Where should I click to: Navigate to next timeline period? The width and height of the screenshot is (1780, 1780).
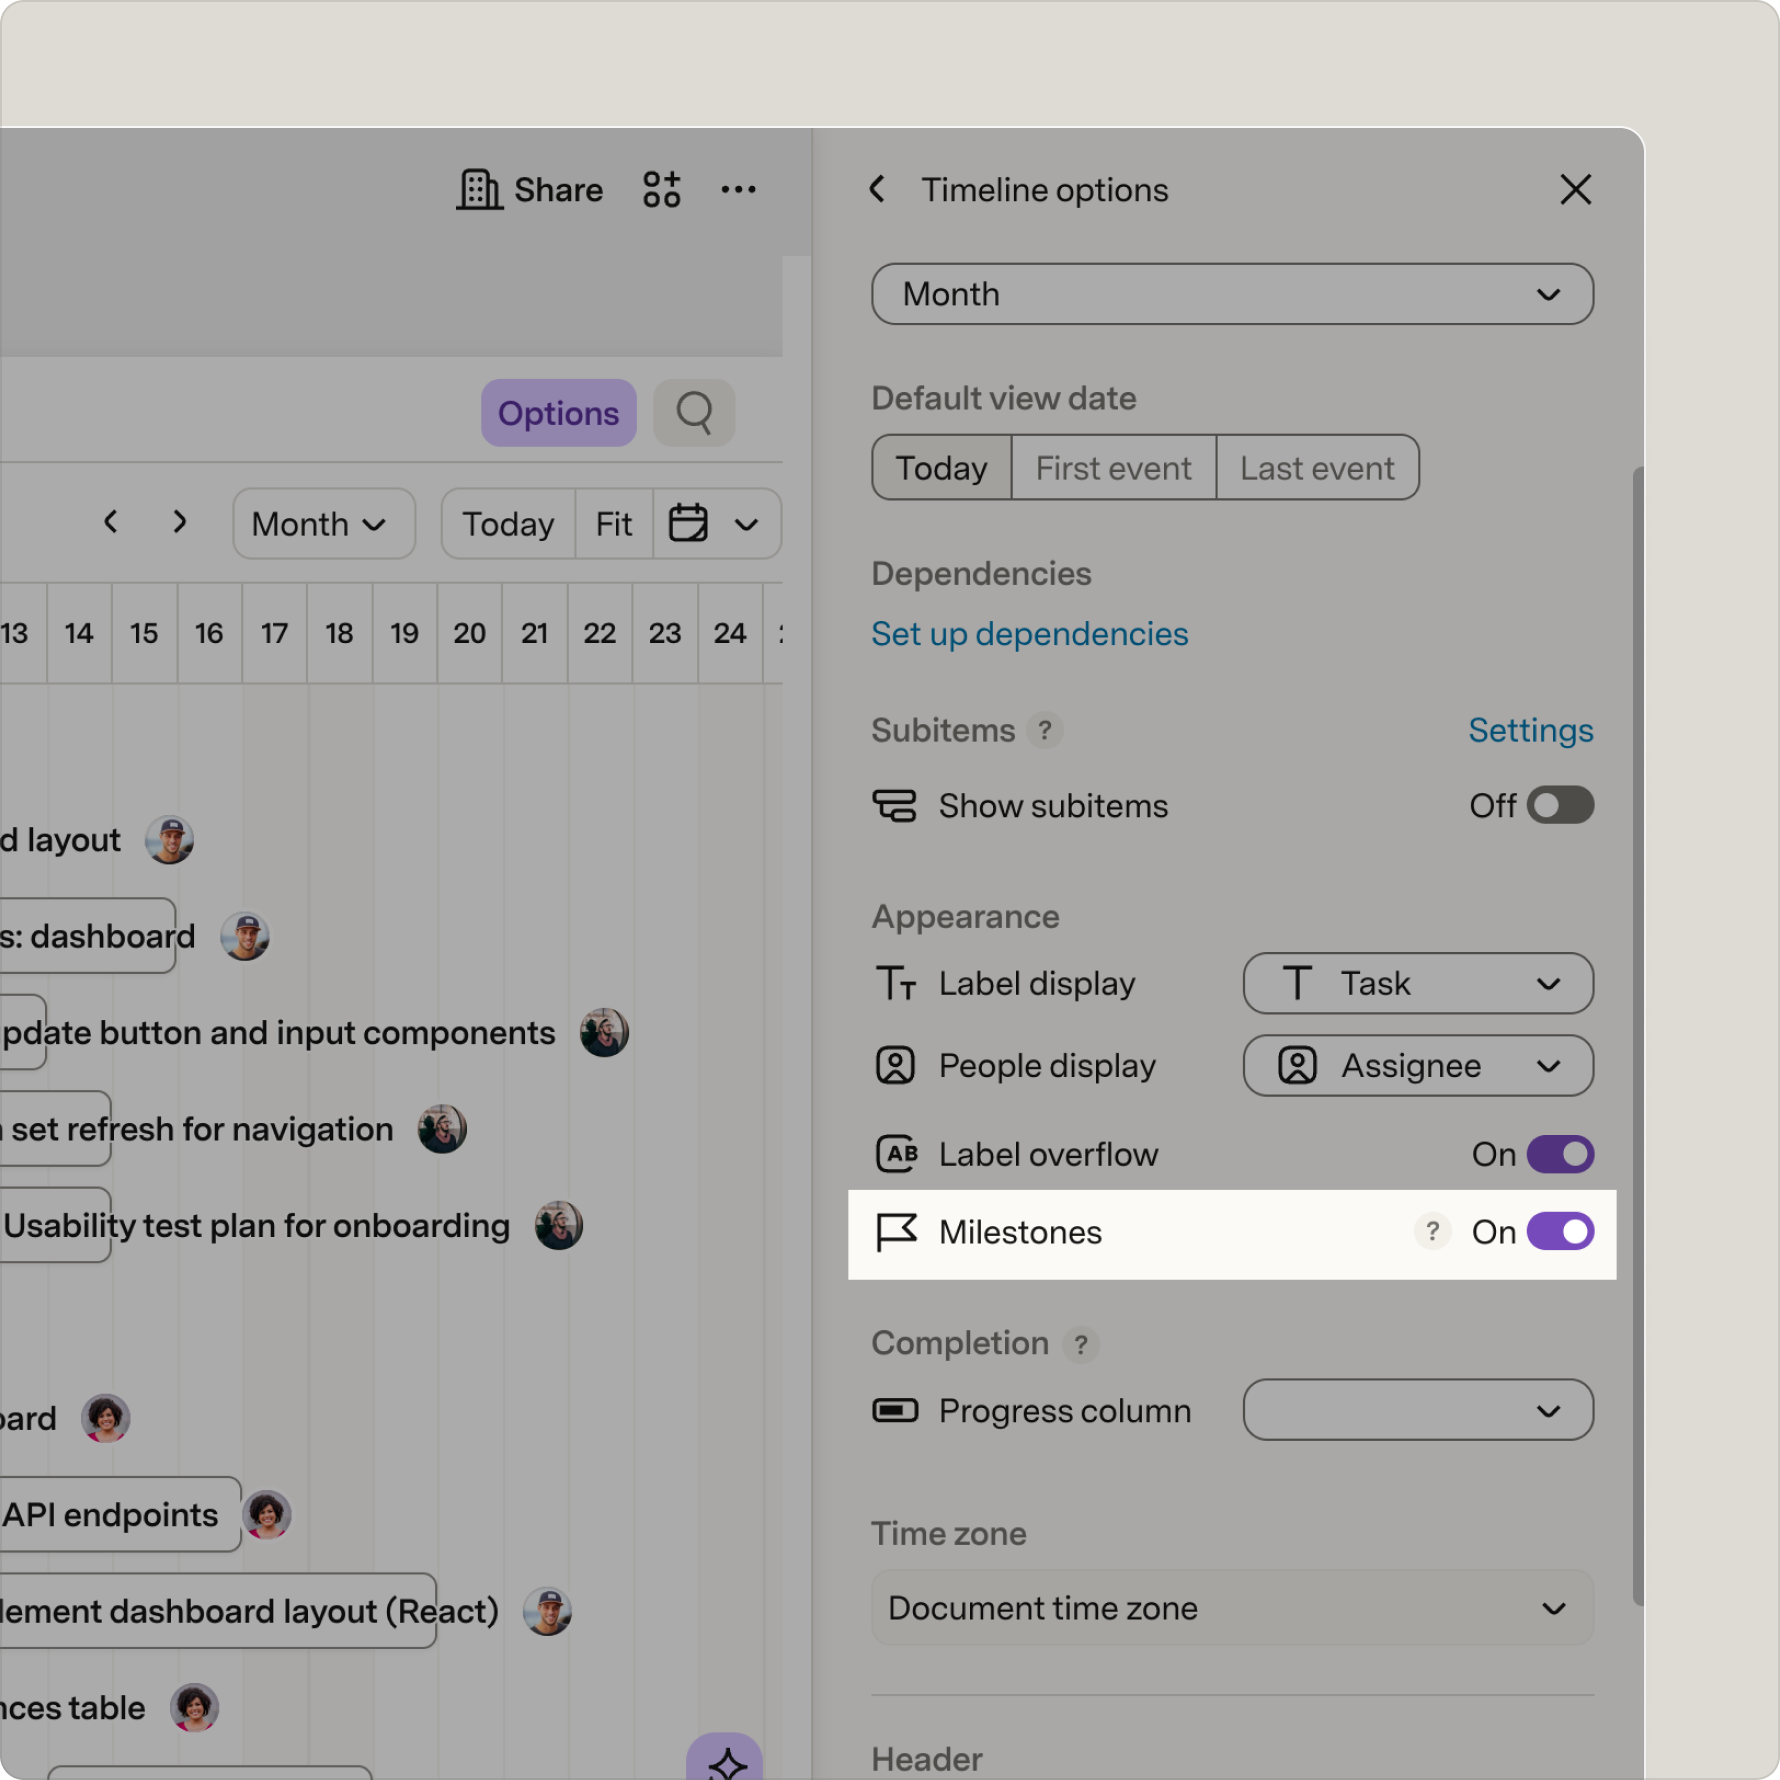[180, 522]
